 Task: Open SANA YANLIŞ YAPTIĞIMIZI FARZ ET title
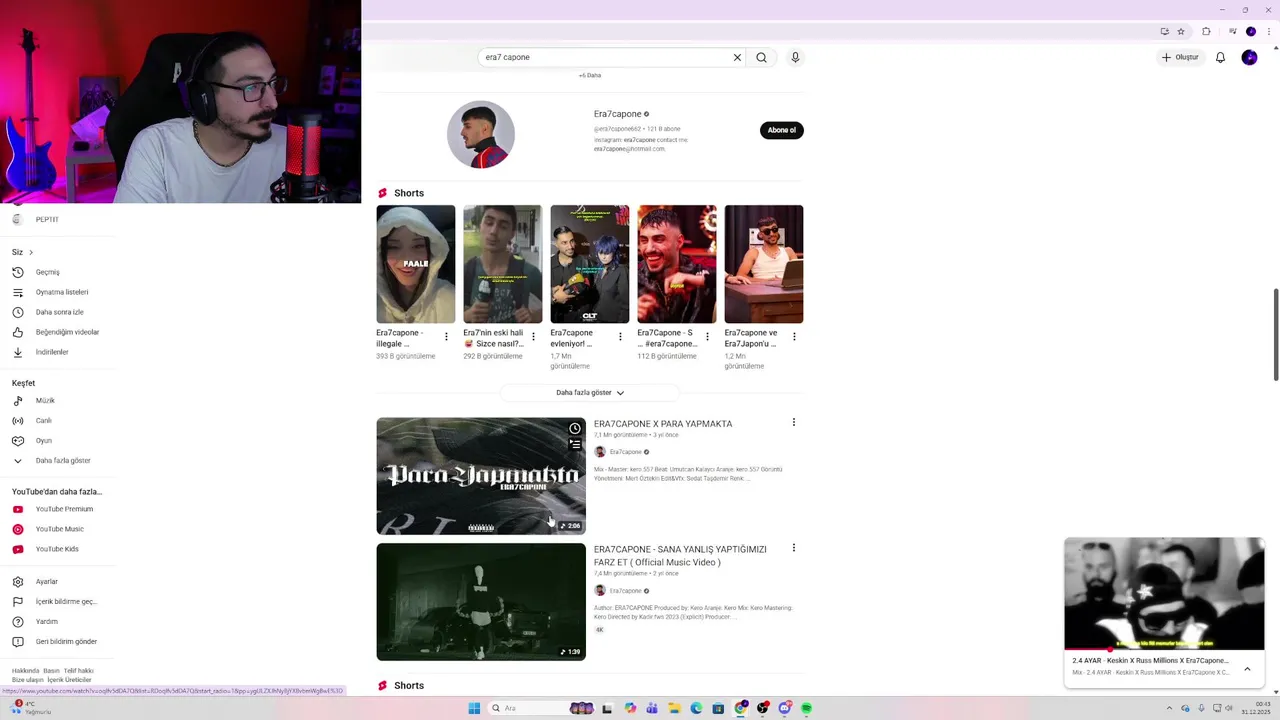click(x=680, y=555)
